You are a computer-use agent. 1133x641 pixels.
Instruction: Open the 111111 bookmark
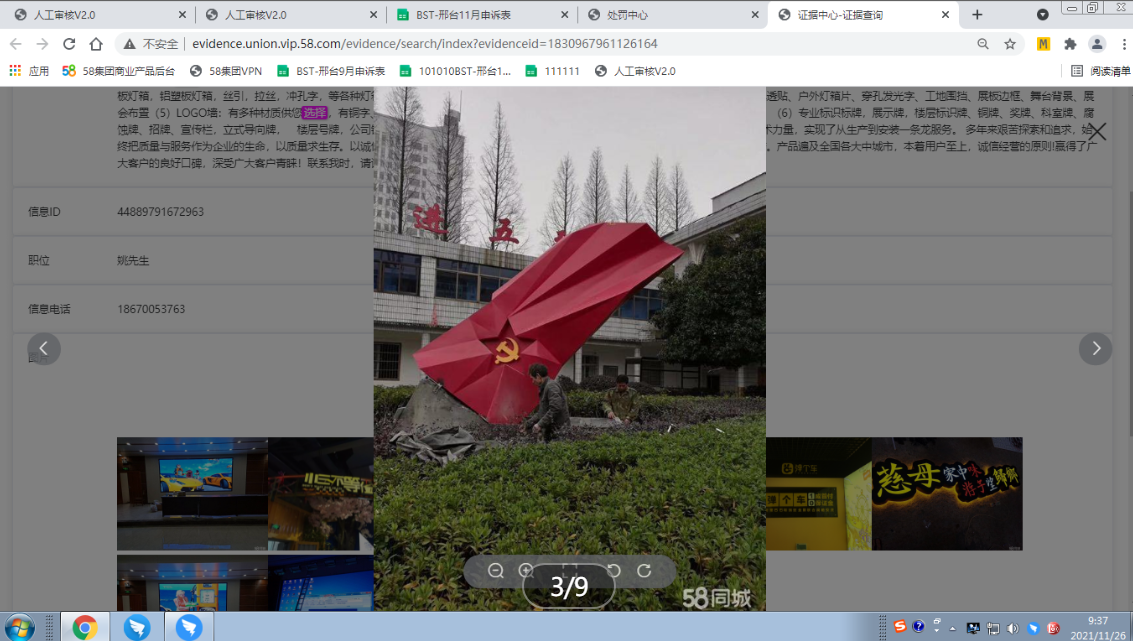[552, 71]
